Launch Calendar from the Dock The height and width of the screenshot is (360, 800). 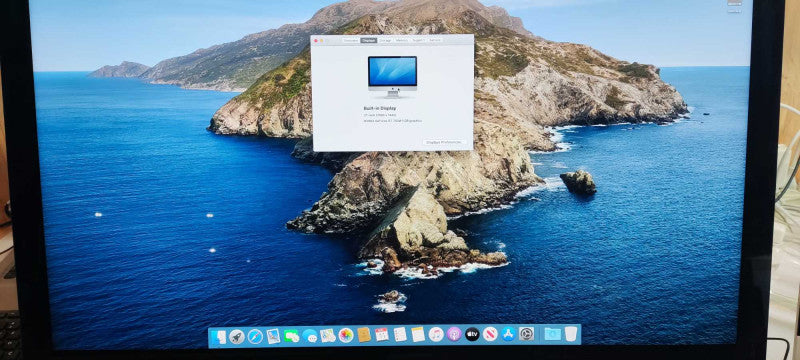point(382,335)
